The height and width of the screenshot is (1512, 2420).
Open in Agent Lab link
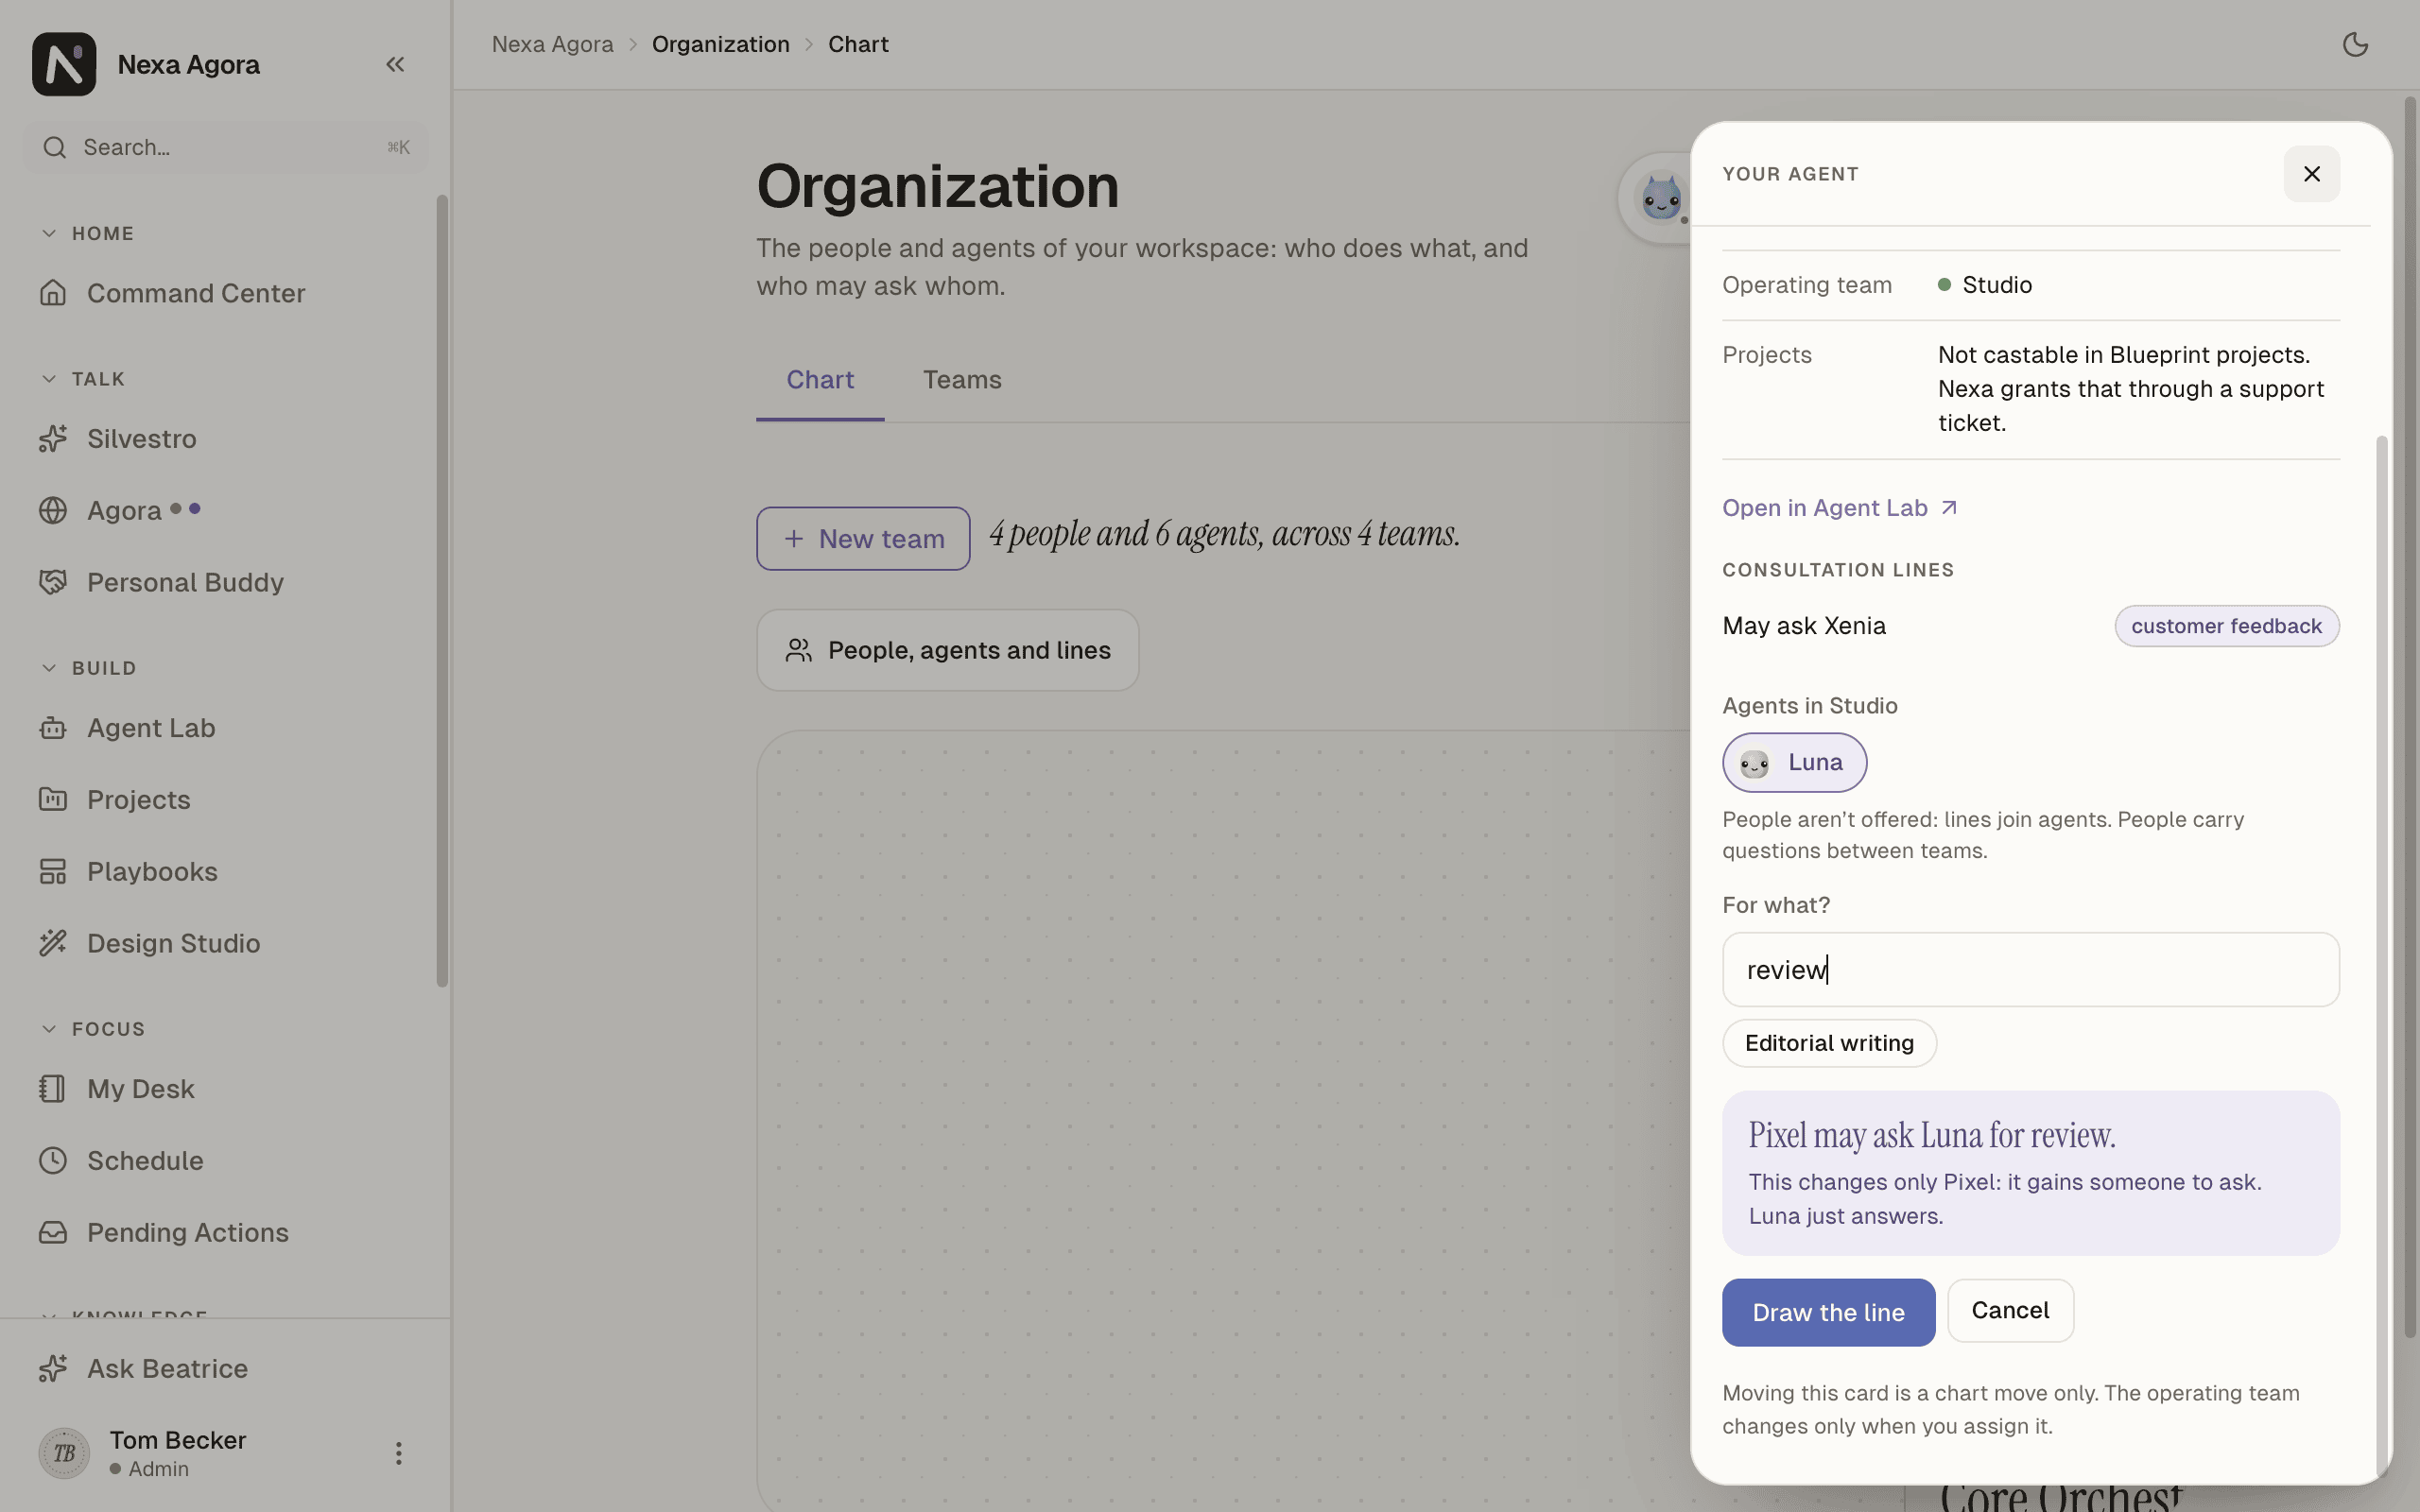tap(1839, 508)
